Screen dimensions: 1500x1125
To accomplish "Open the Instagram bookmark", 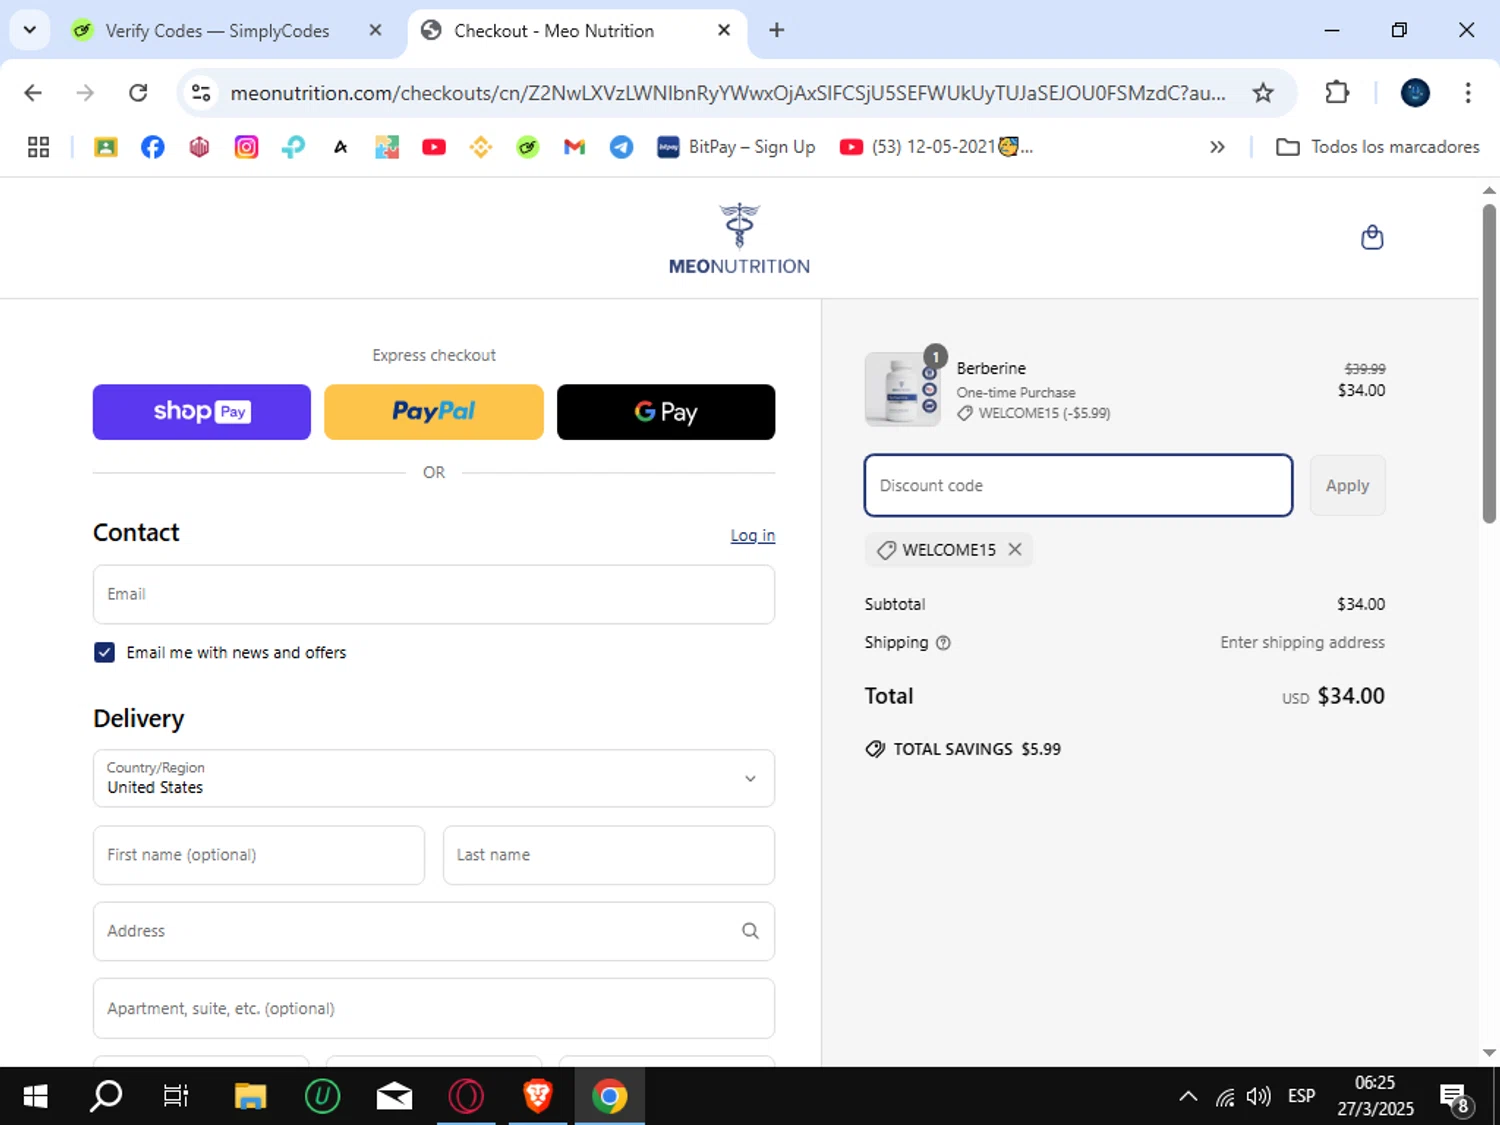I will (246, 147).
